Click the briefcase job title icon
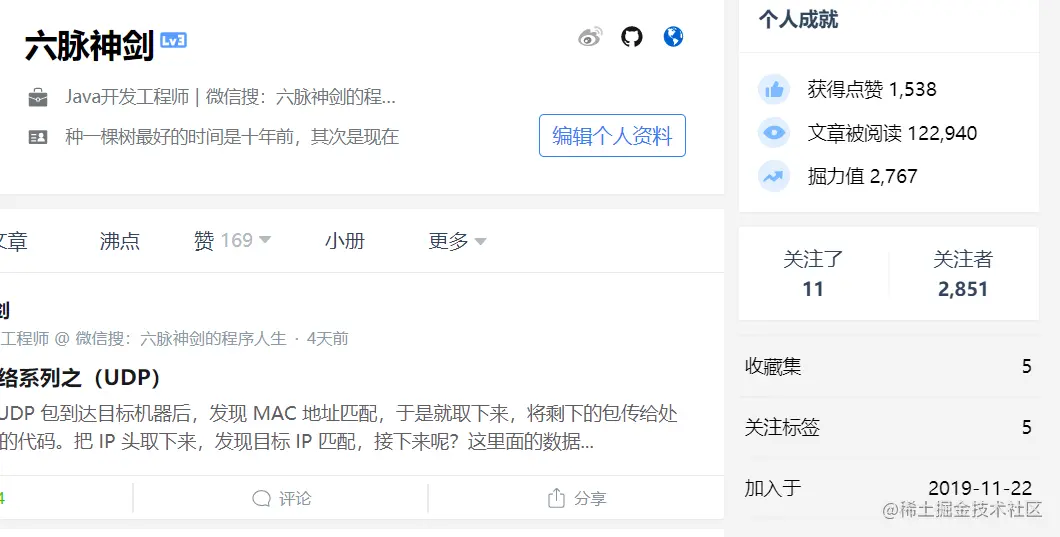 pyautogui.click(x=38, y=97)
